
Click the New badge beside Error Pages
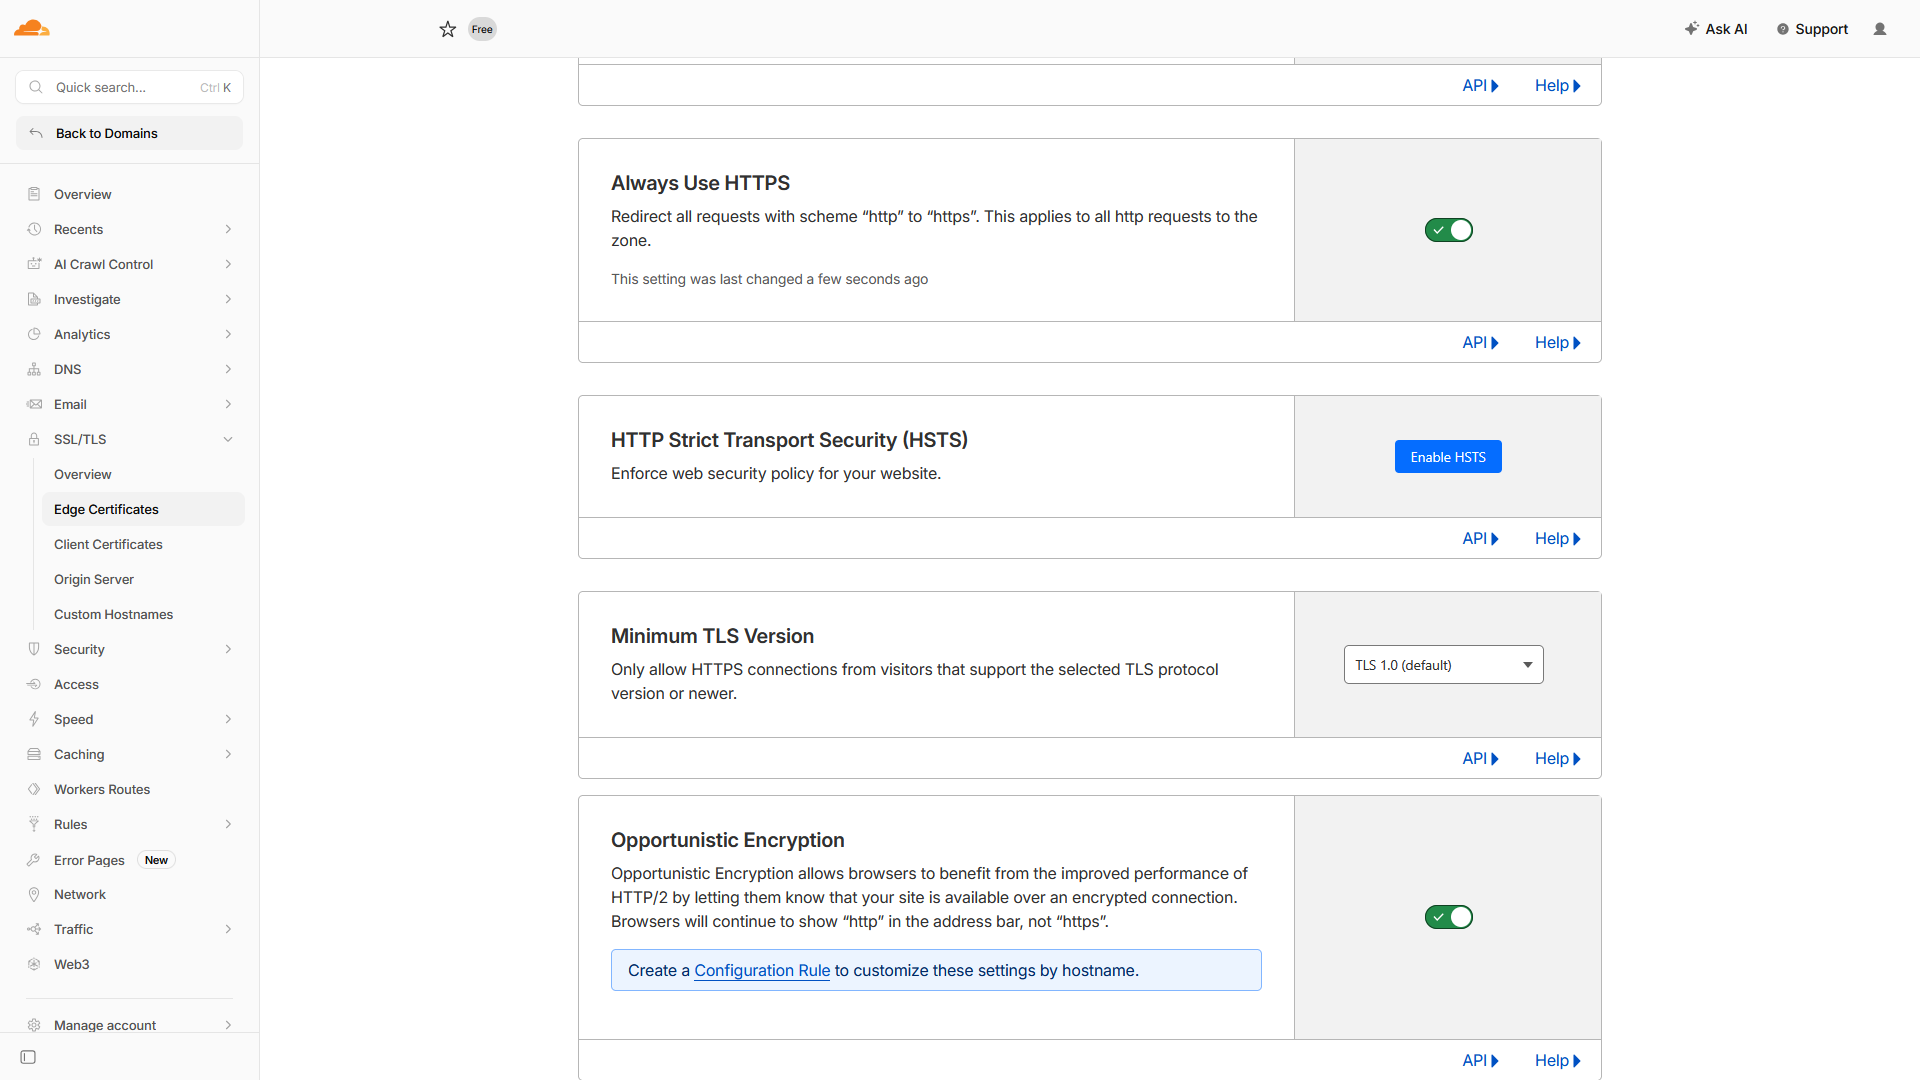156,860
